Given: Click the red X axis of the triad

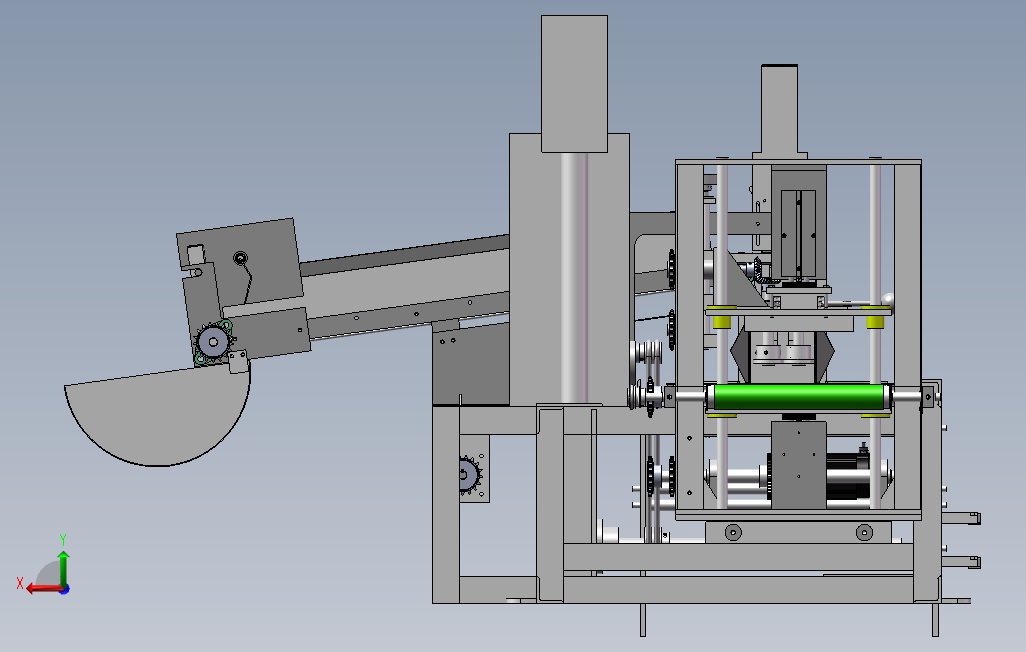Looking at the screenshot, I should (x=44, y=588).
